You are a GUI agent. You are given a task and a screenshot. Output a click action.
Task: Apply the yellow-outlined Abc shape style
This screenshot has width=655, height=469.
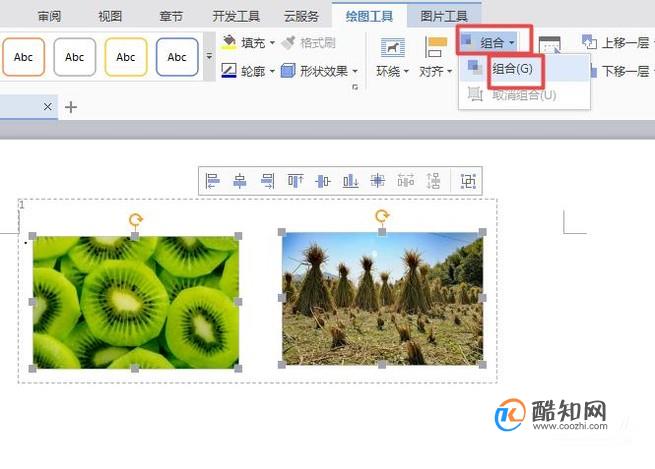(x=126, y=57)
